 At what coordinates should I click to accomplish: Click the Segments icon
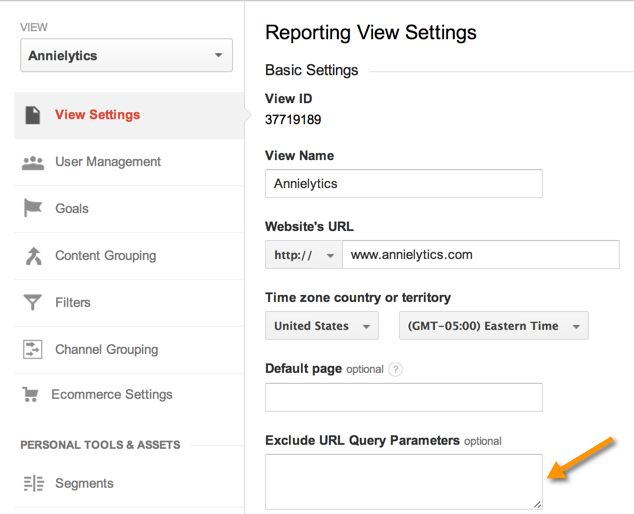point(34,483)
